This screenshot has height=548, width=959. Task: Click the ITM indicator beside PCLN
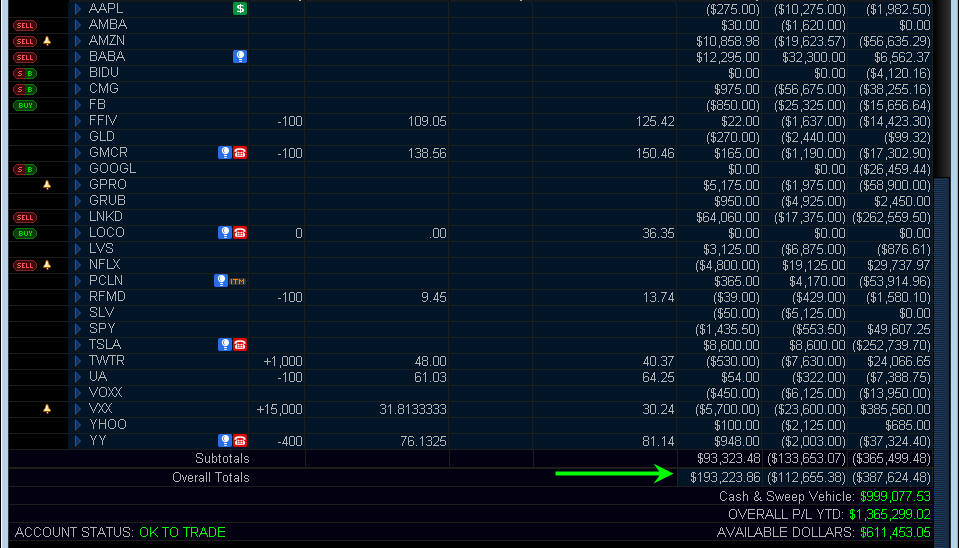coord(237,281)
